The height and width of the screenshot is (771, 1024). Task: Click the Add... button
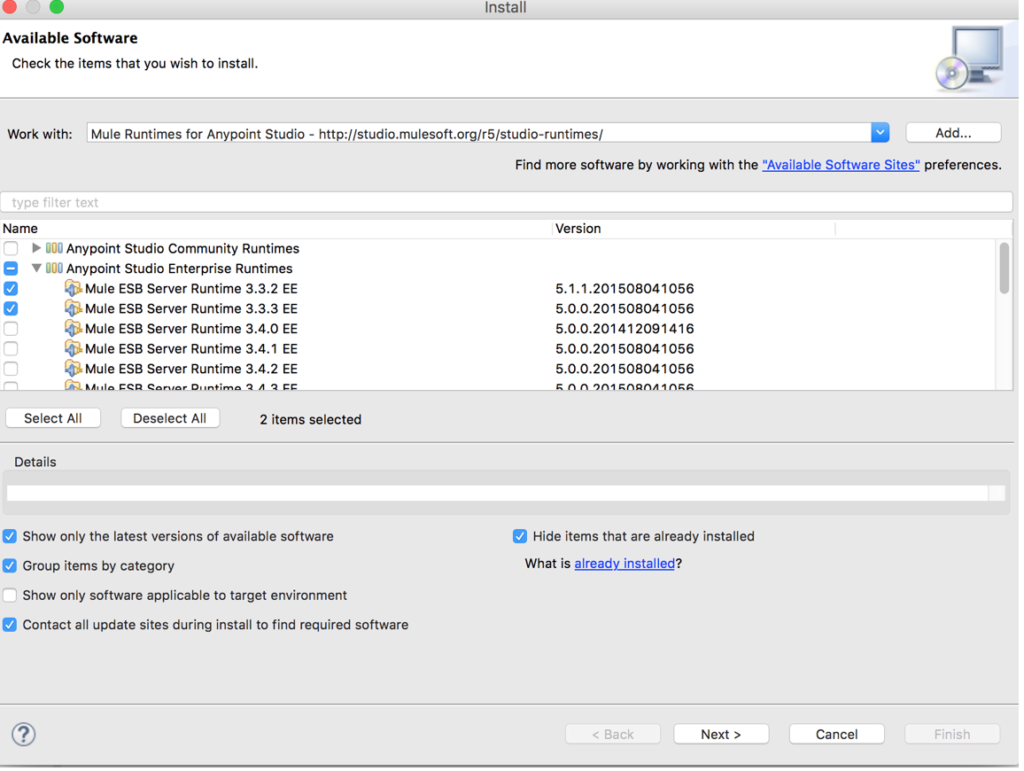953,133
